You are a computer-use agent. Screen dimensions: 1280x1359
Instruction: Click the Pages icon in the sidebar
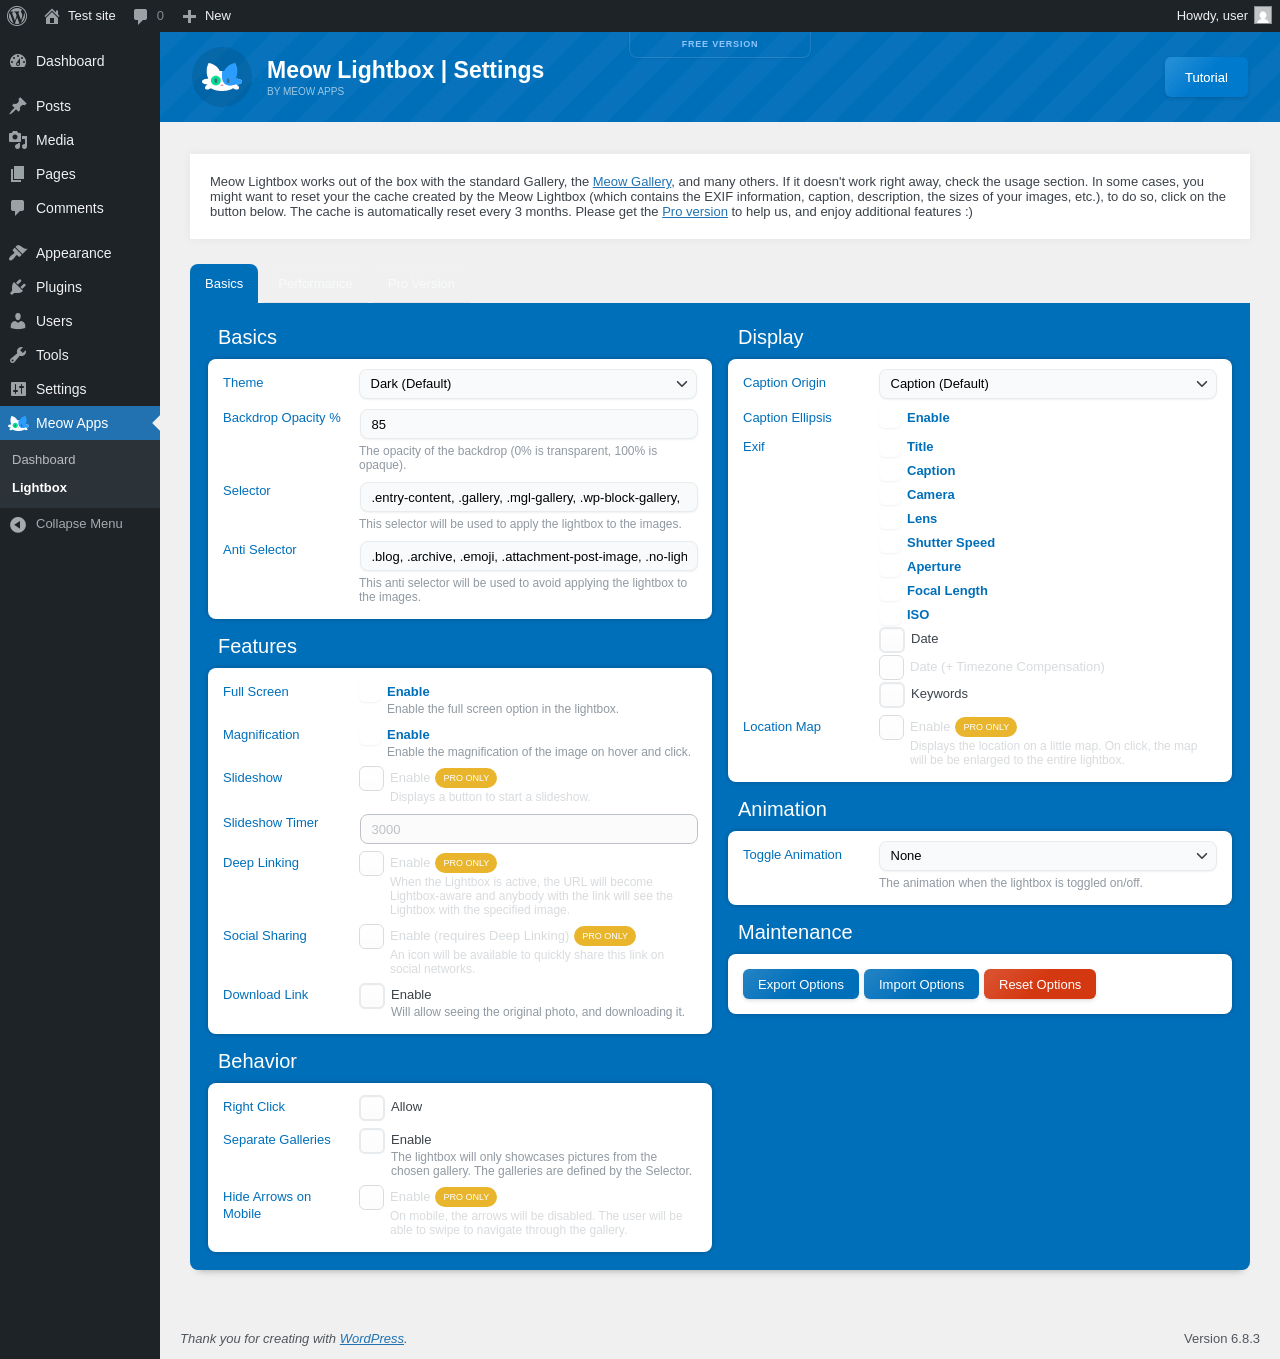click(x=18, y=174)
